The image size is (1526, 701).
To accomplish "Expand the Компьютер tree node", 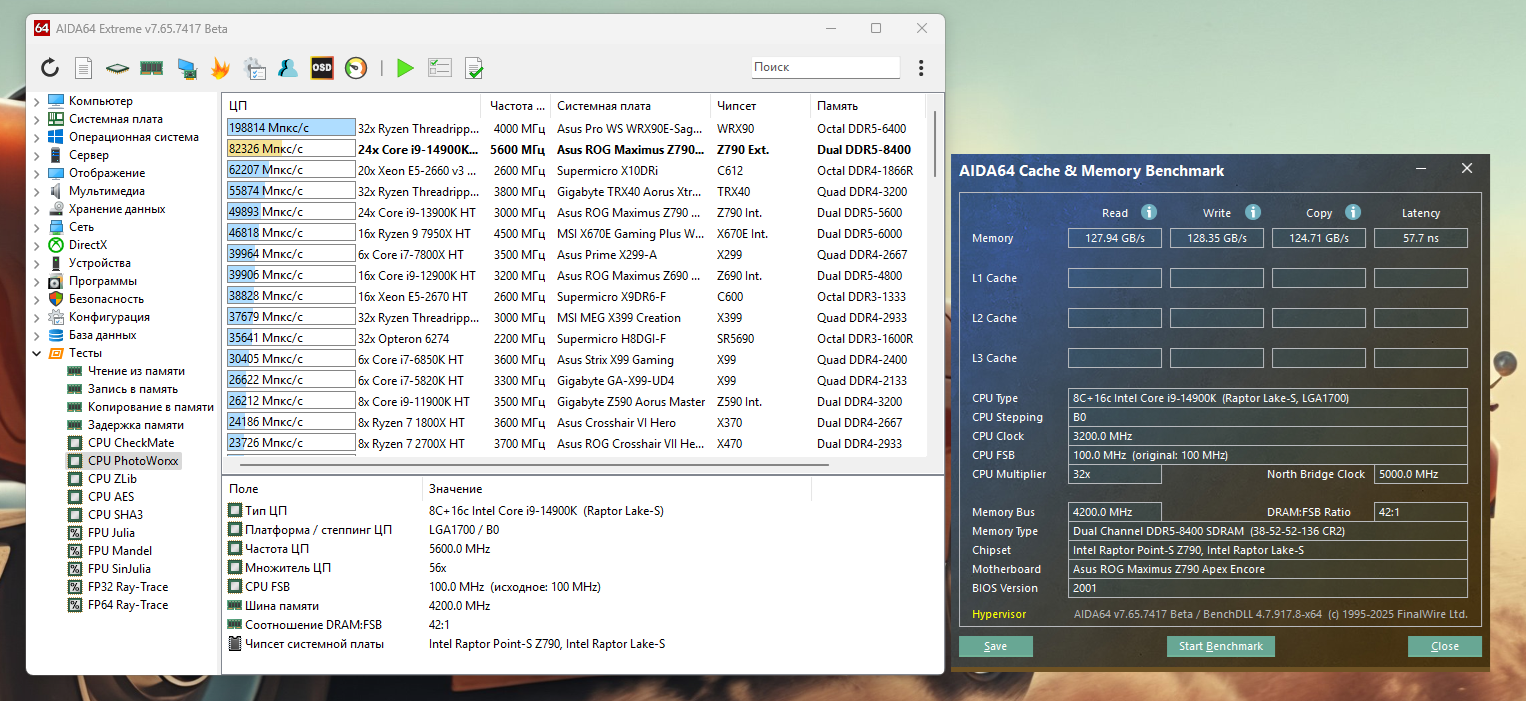I will click(x=37, y=101).
